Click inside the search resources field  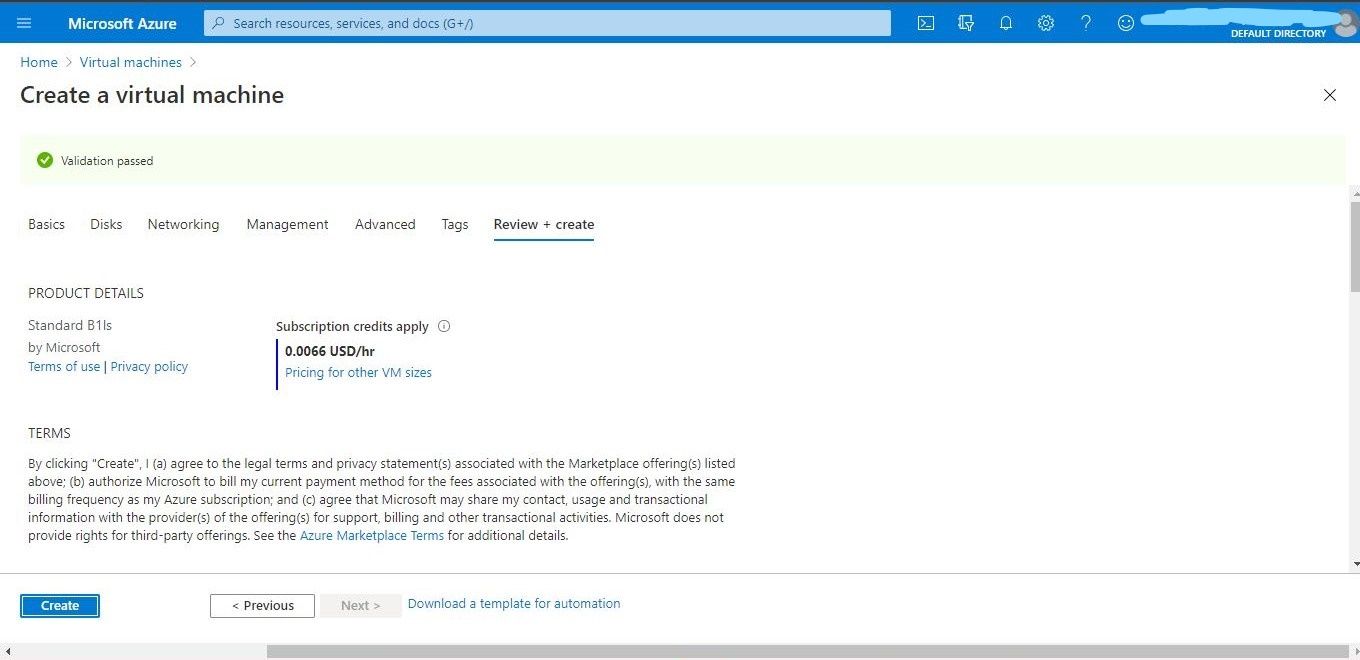546,22
